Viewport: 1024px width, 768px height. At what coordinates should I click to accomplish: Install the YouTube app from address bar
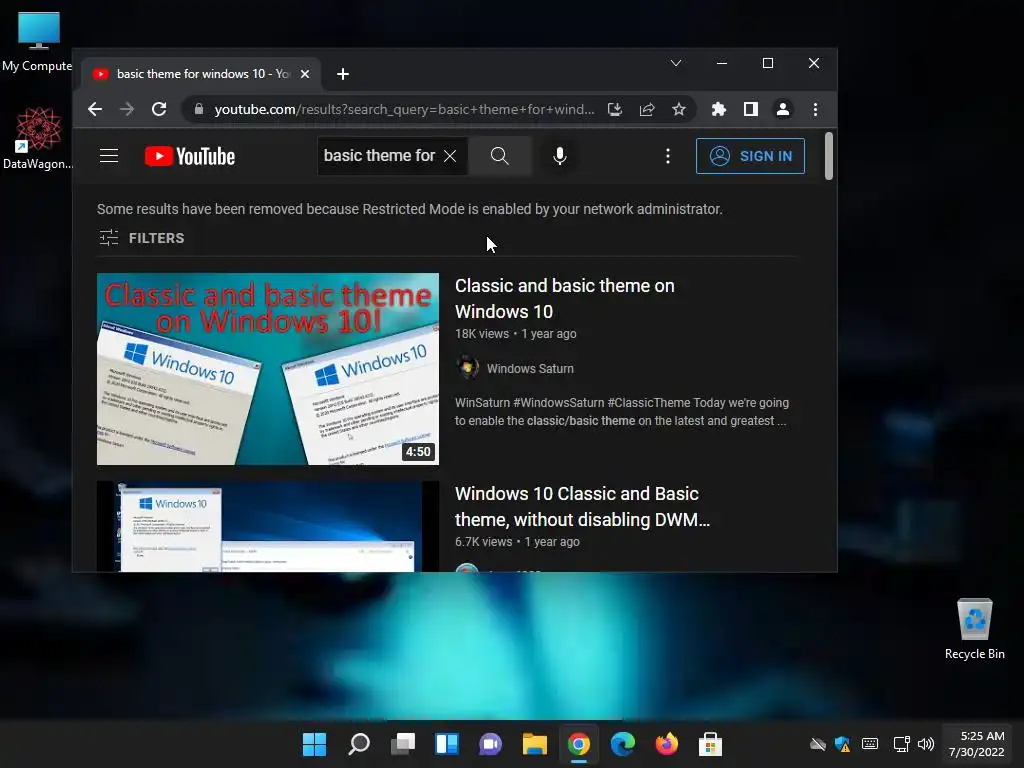click(x=615, y=109)
